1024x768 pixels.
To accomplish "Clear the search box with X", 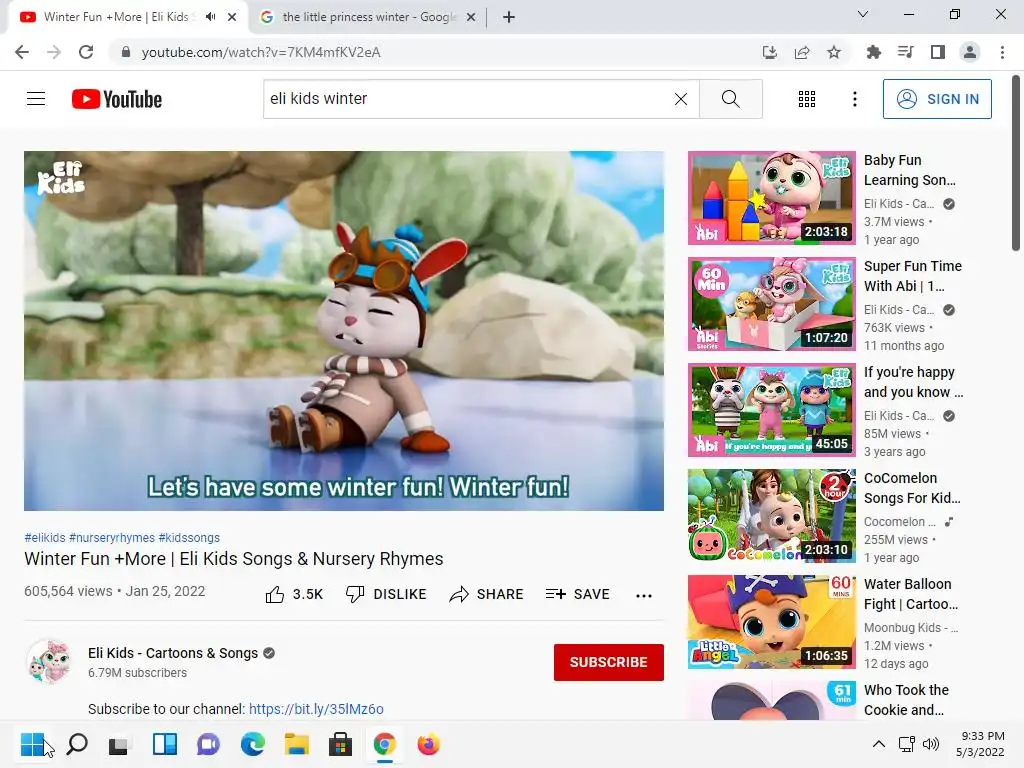I will click(680, 99).
